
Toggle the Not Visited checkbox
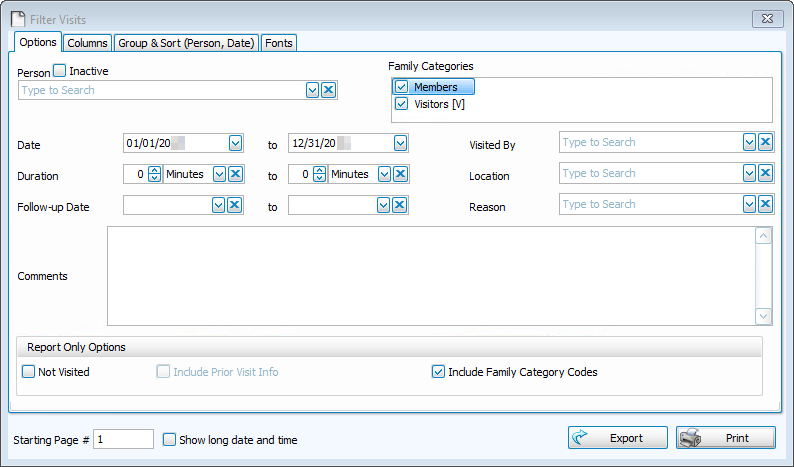pos(28,372)
